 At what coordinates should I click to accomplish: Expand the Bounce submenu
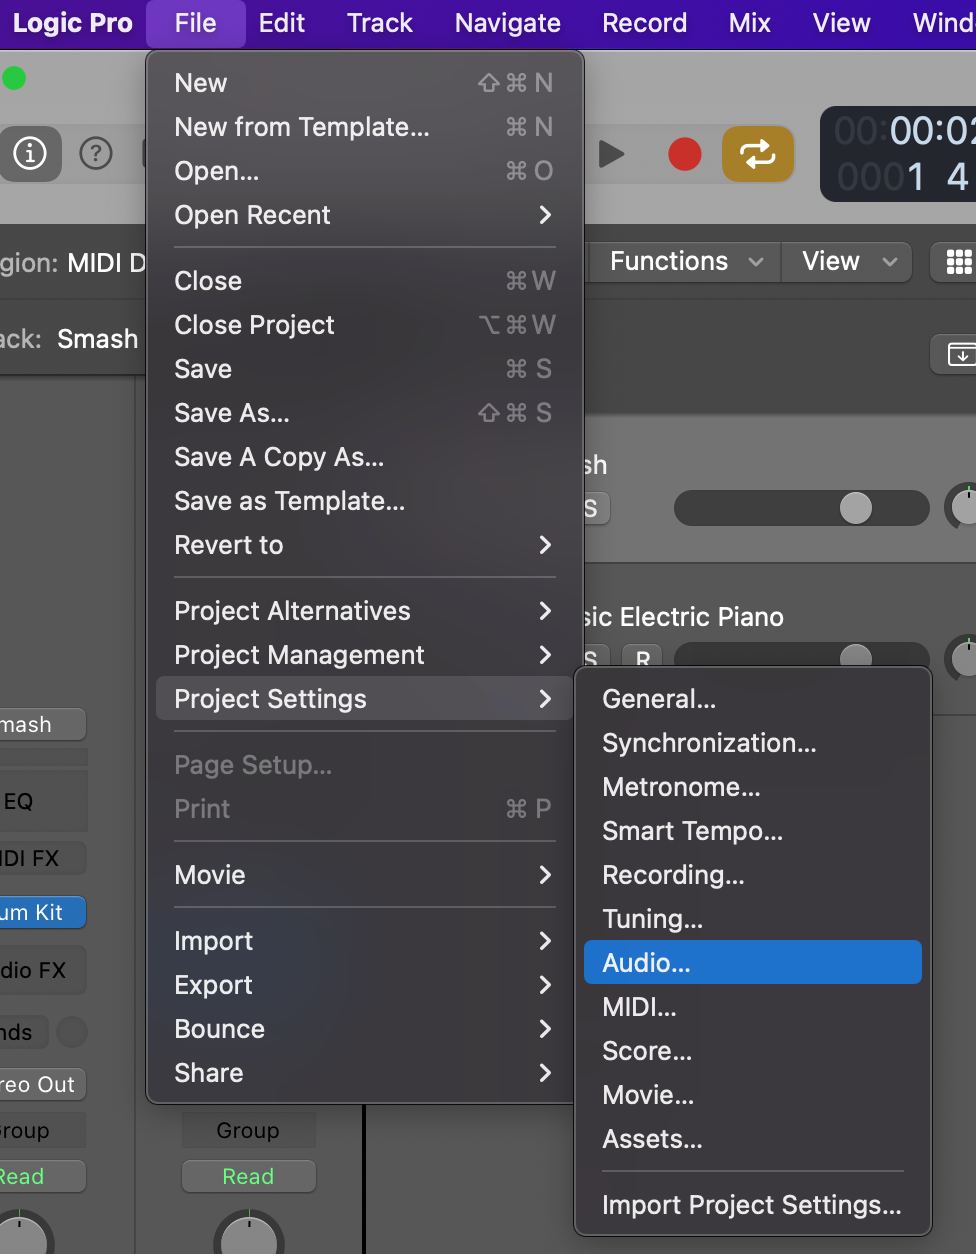pyautogui.click(x=364, y=1028)
